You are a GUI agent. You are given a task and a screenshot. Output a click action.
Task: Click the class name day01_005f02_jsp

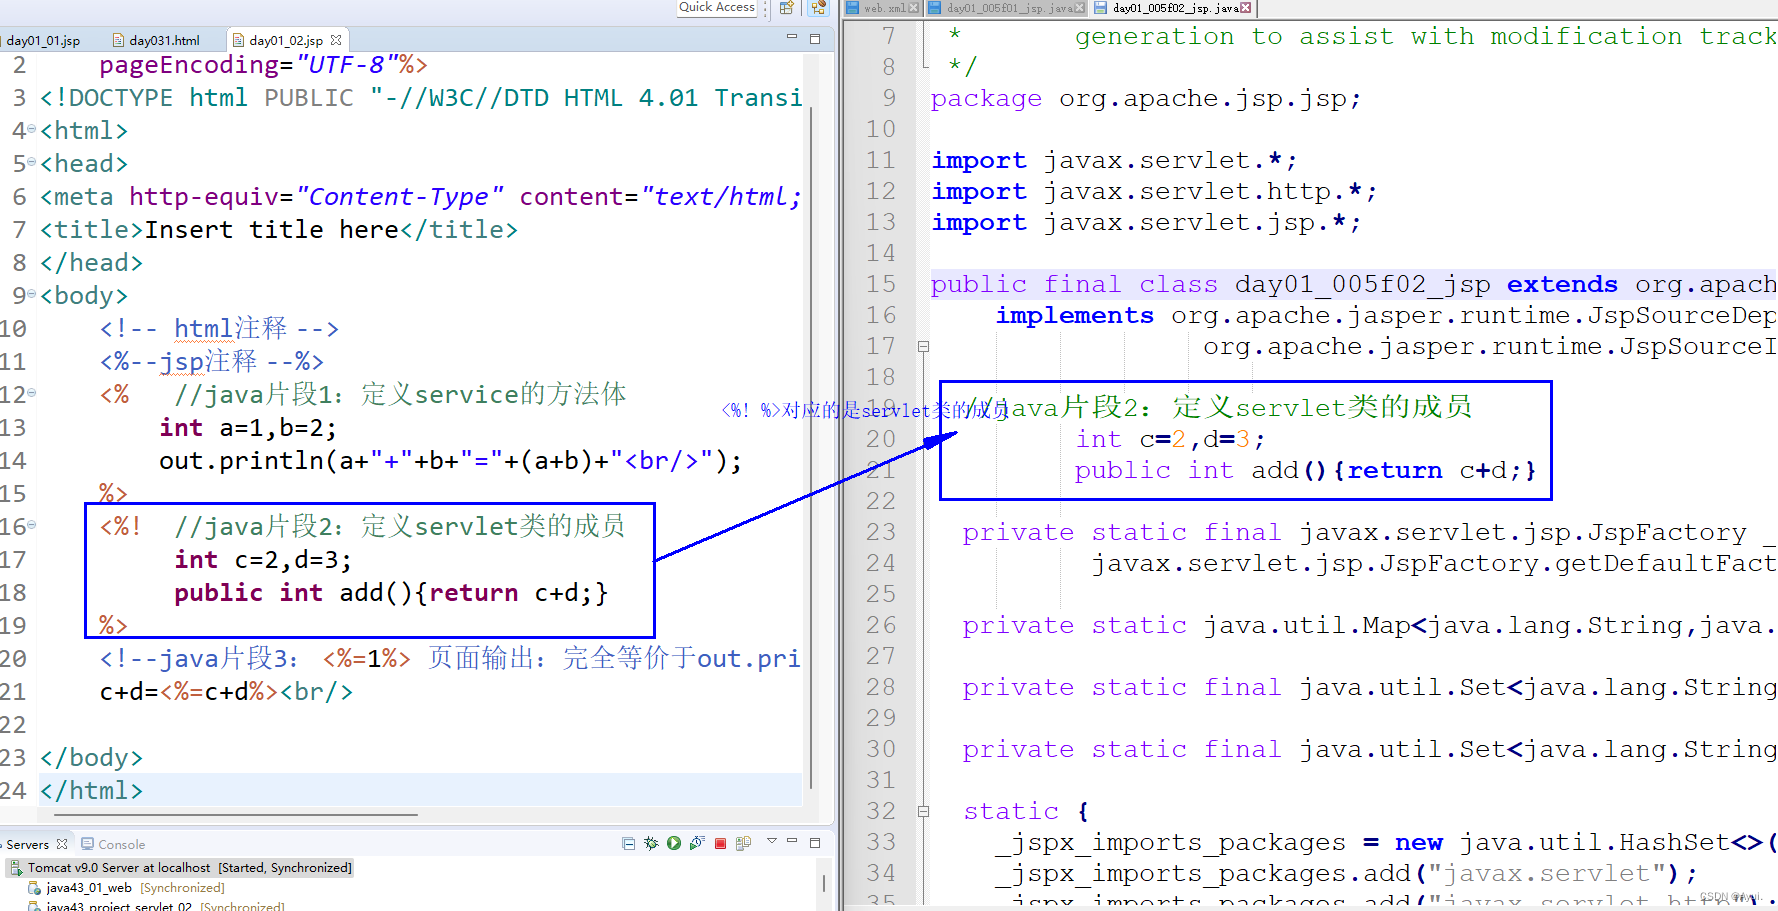[1362, 284]
